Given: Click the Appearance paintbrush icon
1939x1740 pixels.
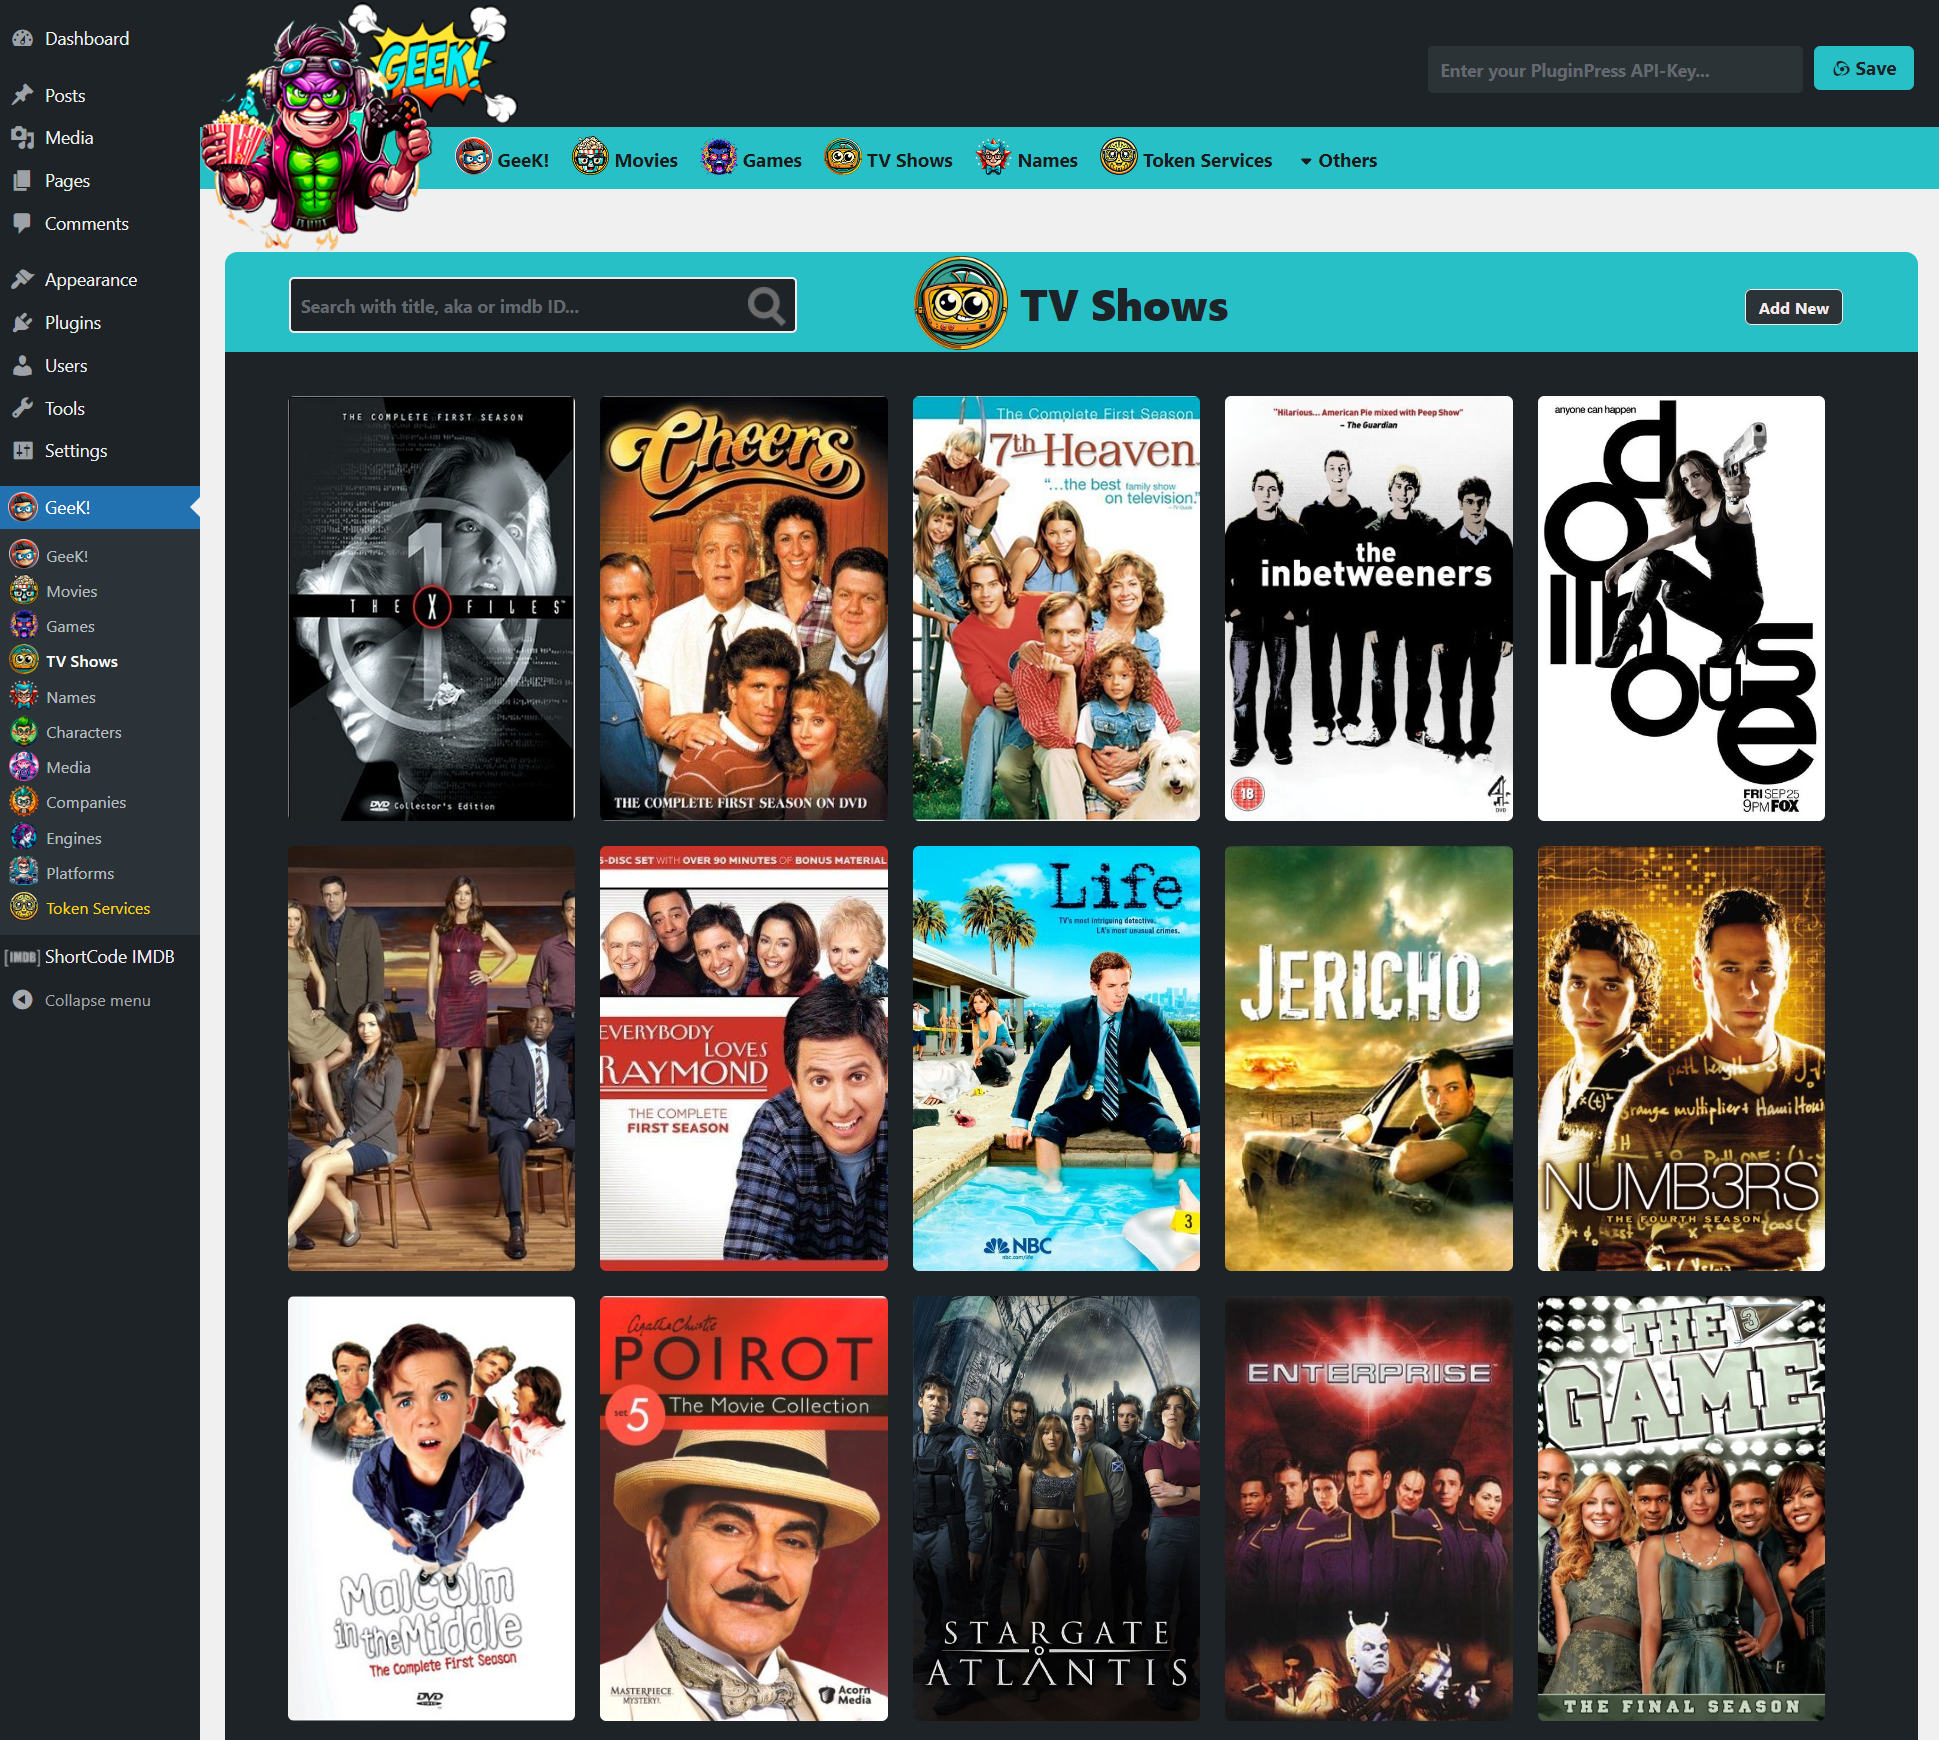Looking at the screenshot, I should point(22,280).
